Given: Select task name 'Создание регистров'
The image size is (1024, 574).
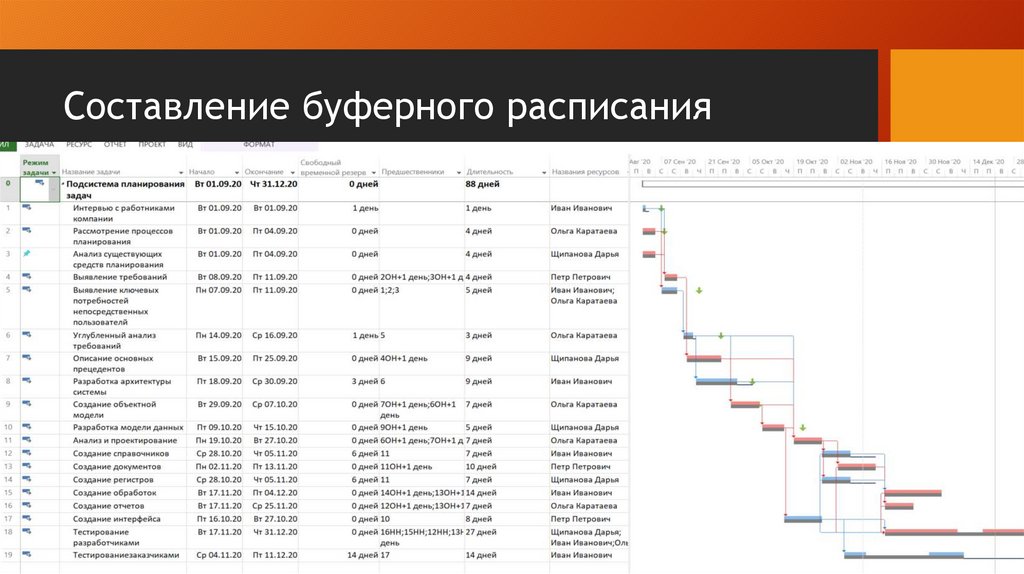Looking at the screenshot, I should [x=113, y=479].
